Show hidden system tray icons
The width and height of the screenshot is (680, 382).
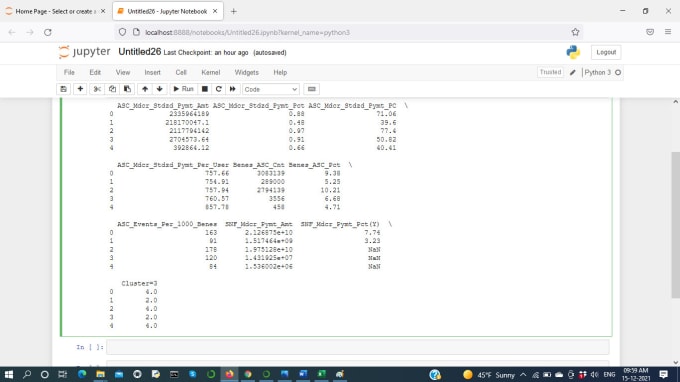[x=523, y=375]
